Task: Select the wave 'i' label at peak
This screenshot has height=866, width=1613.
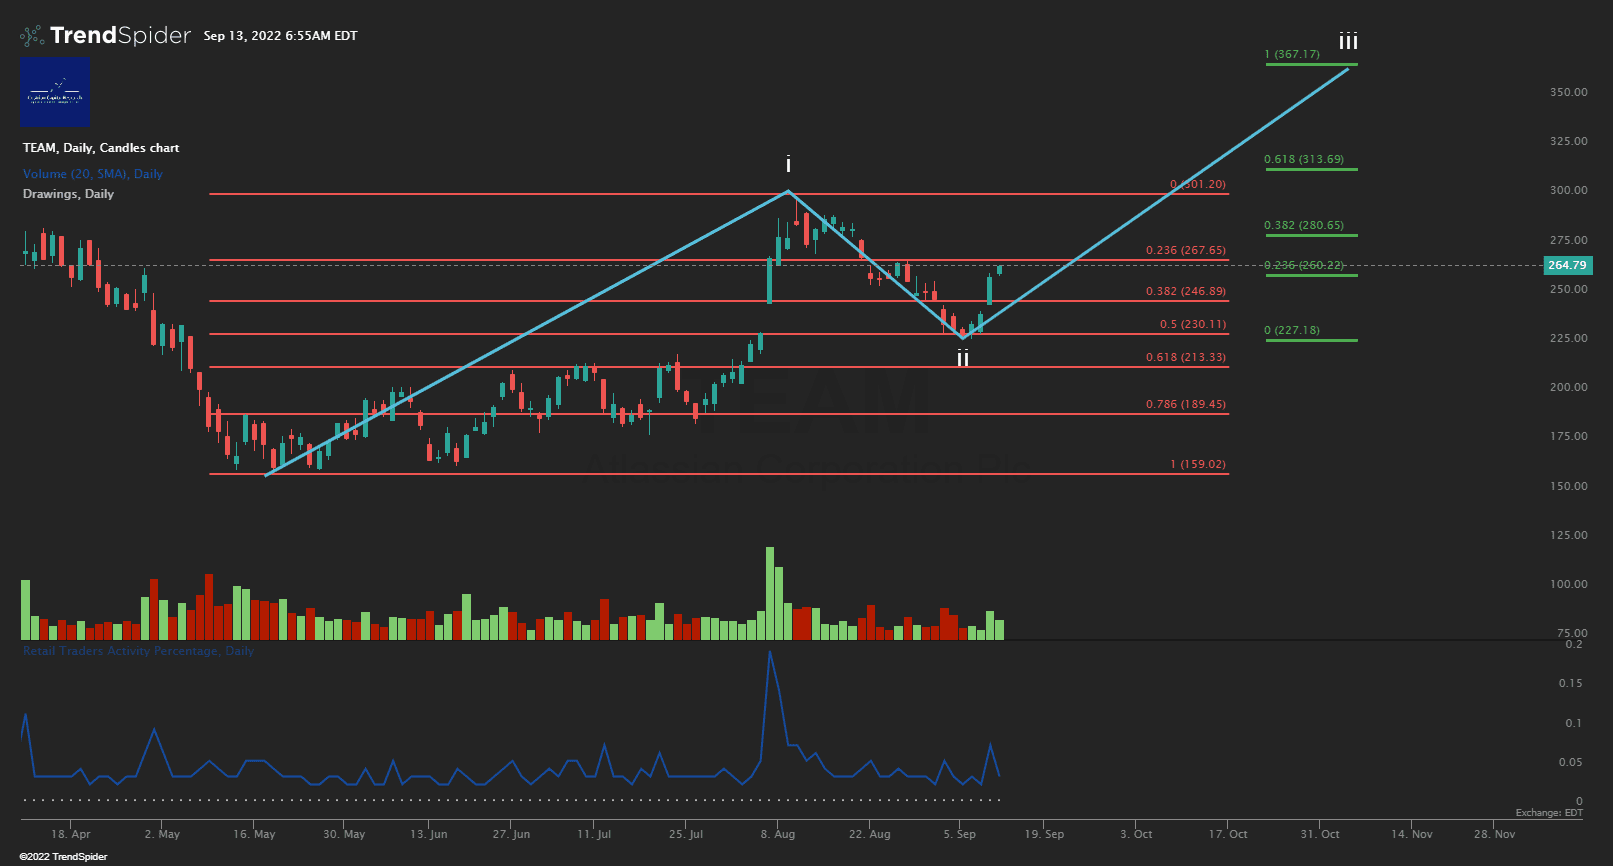Action: (x=788, y=164)
